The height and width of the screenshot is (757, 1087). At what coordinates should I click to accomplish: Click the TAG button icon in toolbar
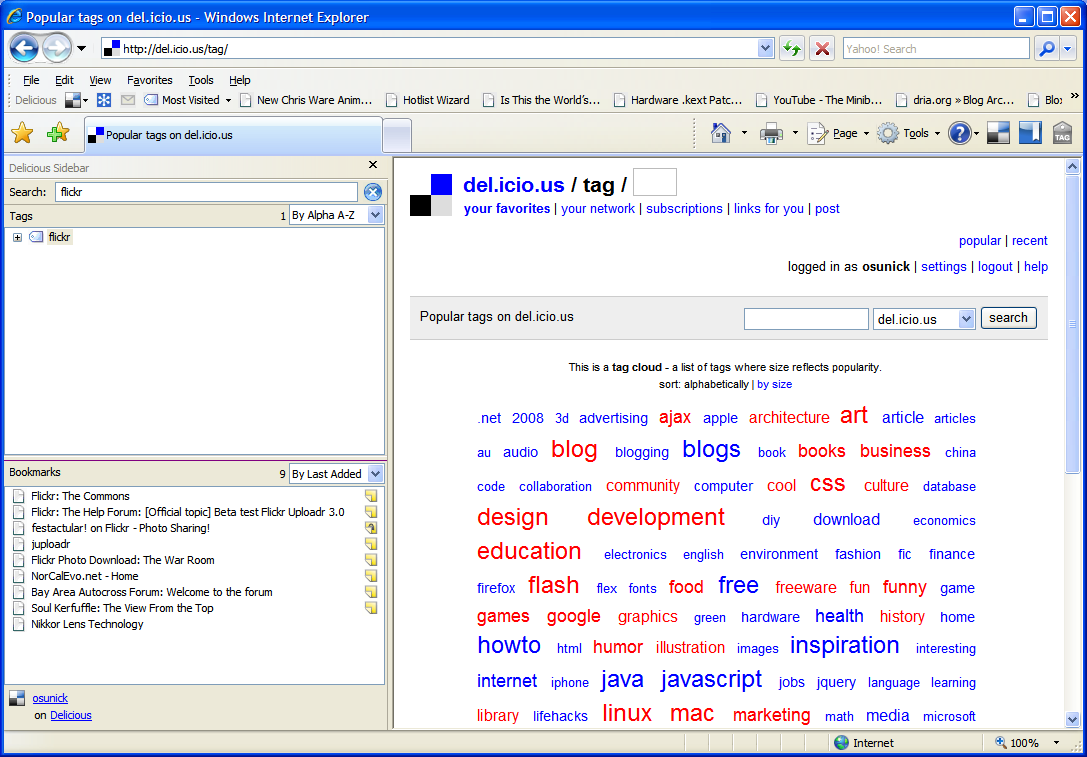1062,133
